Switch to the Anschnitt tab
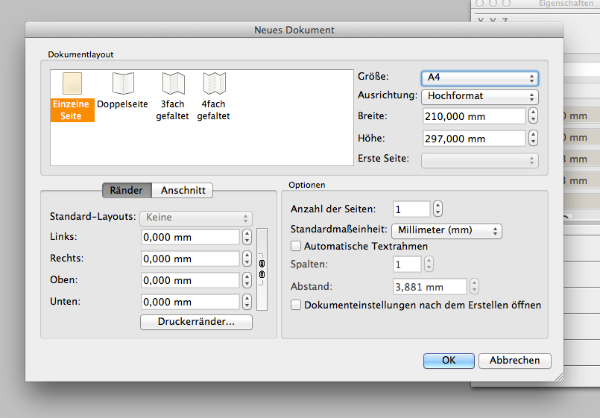Screen dimensions: 600x418 click(187, 191)
